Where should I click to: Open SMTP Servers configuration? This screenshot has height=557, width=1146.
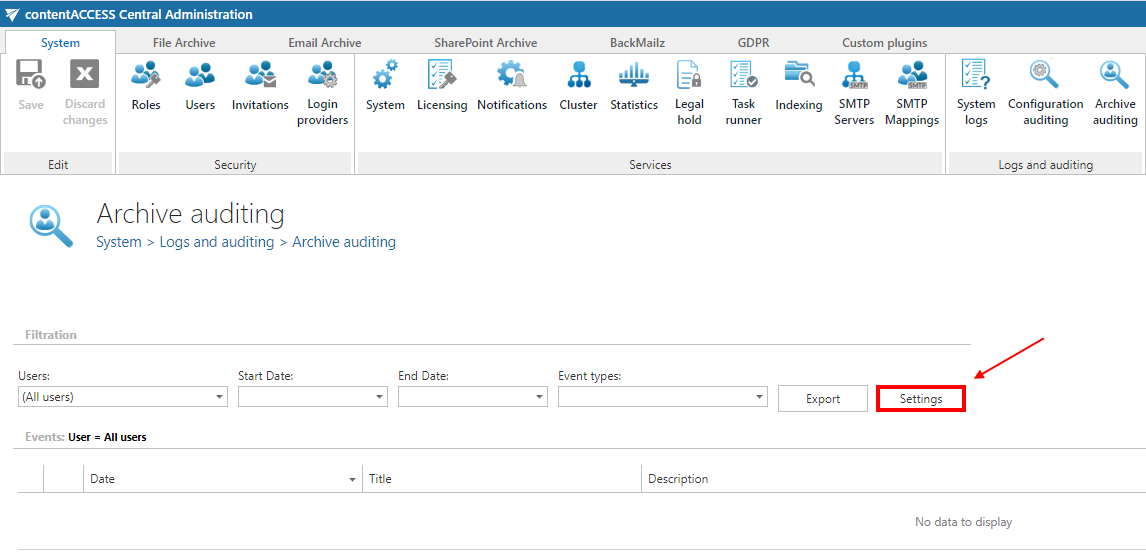(x=855, y=93)
